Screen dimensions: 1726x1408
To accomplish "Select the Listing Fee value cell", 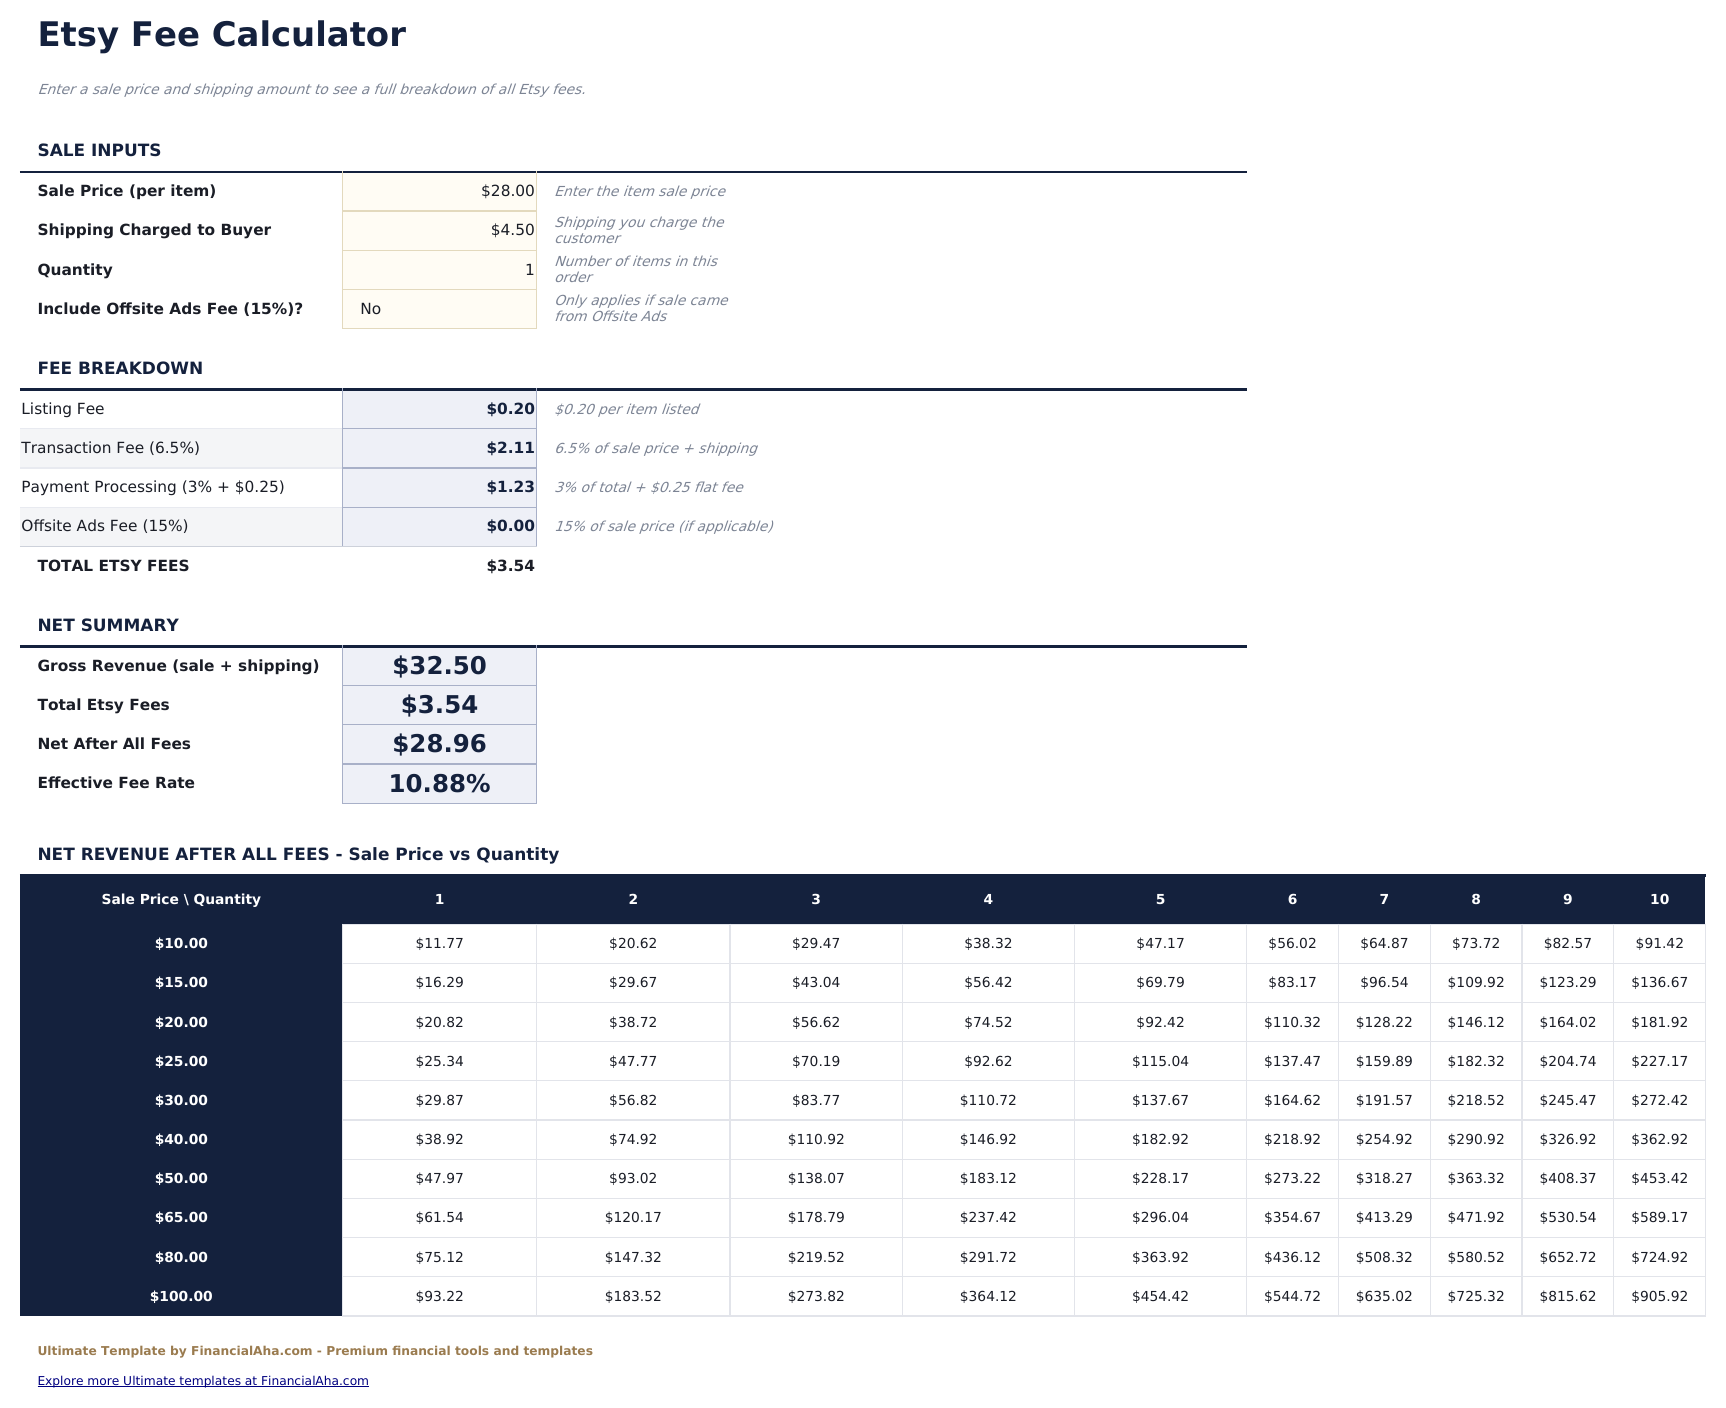I will (438, 408).
